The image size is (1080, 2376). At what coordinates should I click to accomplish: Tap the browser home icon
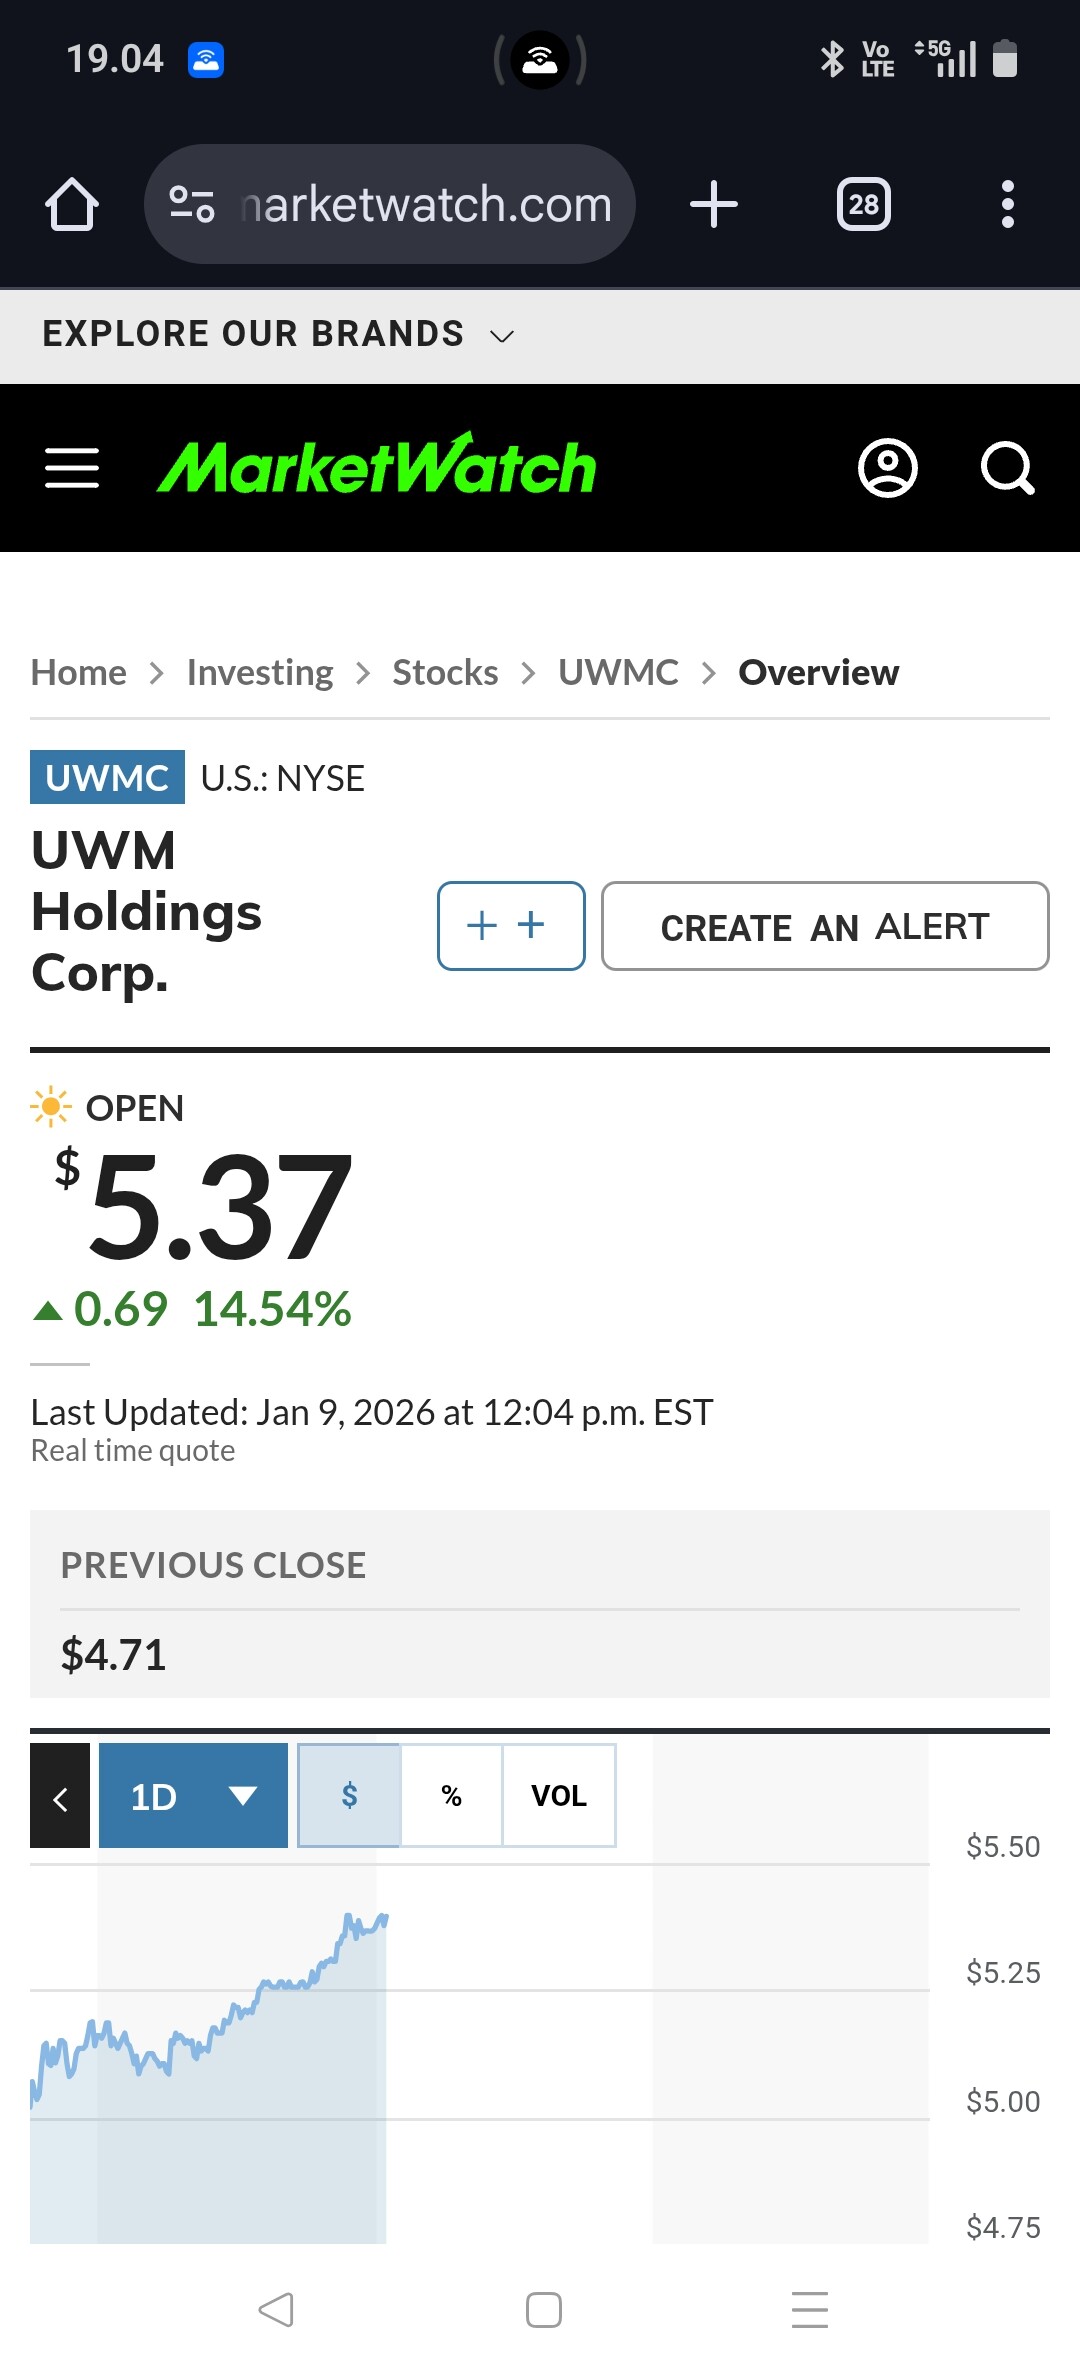click(x=72, y=205)
